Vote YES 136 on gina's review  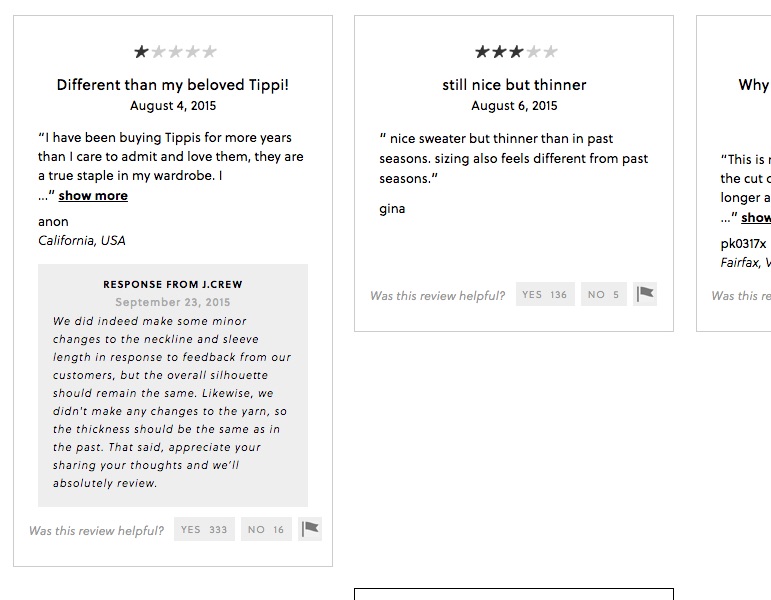545,294
